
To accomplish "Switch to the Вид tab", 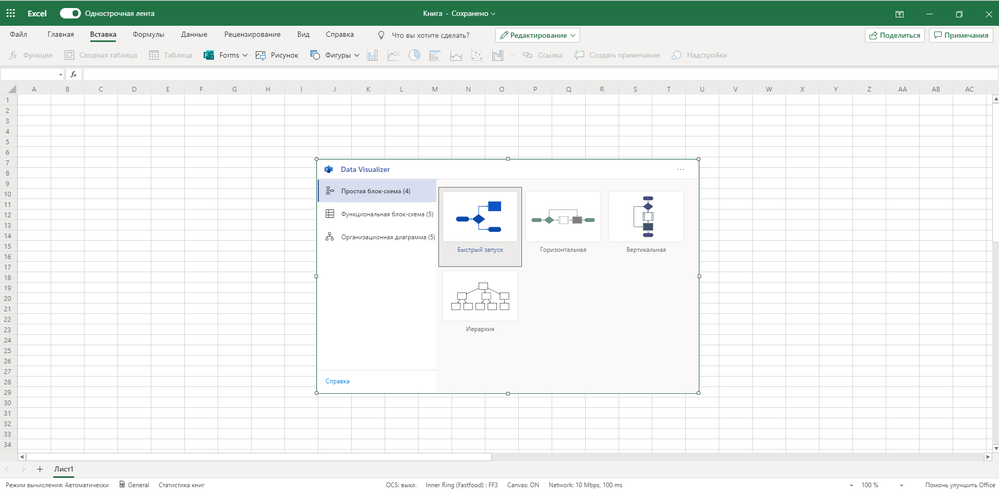I will click(x=303, y=34).
